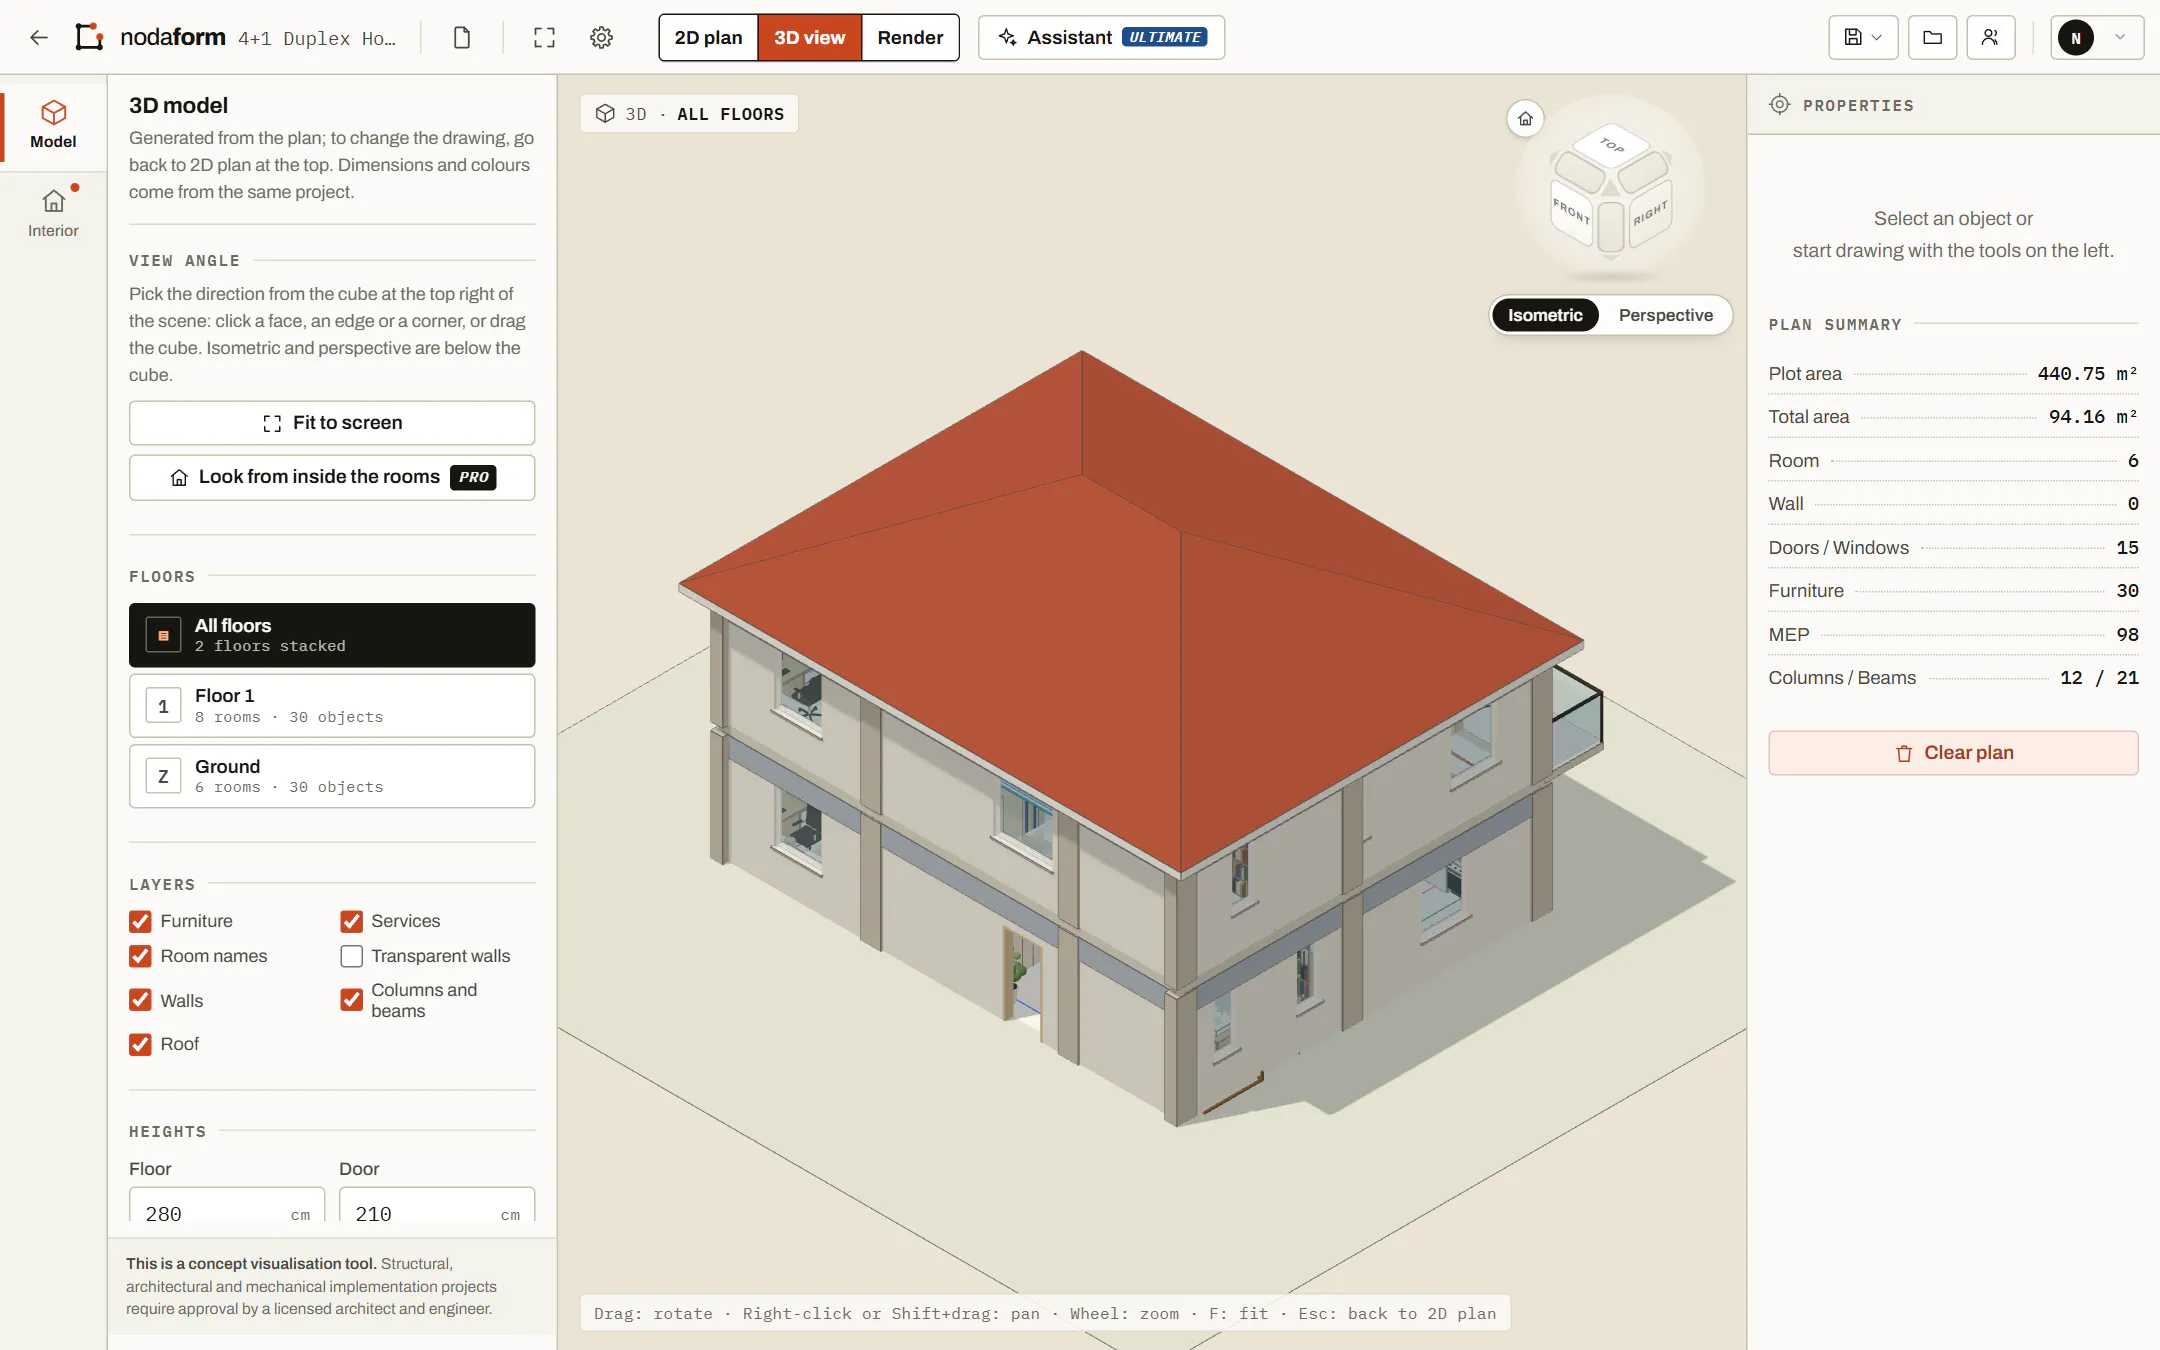
Task: Uncheck the Room names checkbox
Action: [140, 956]
